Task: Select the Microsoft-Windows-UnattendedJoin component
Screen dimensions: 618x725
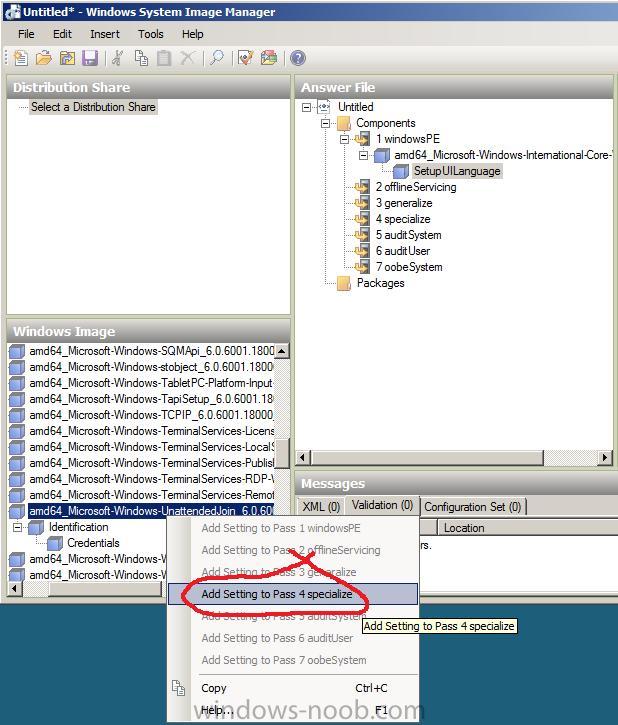Action: [x=151, y=511]
